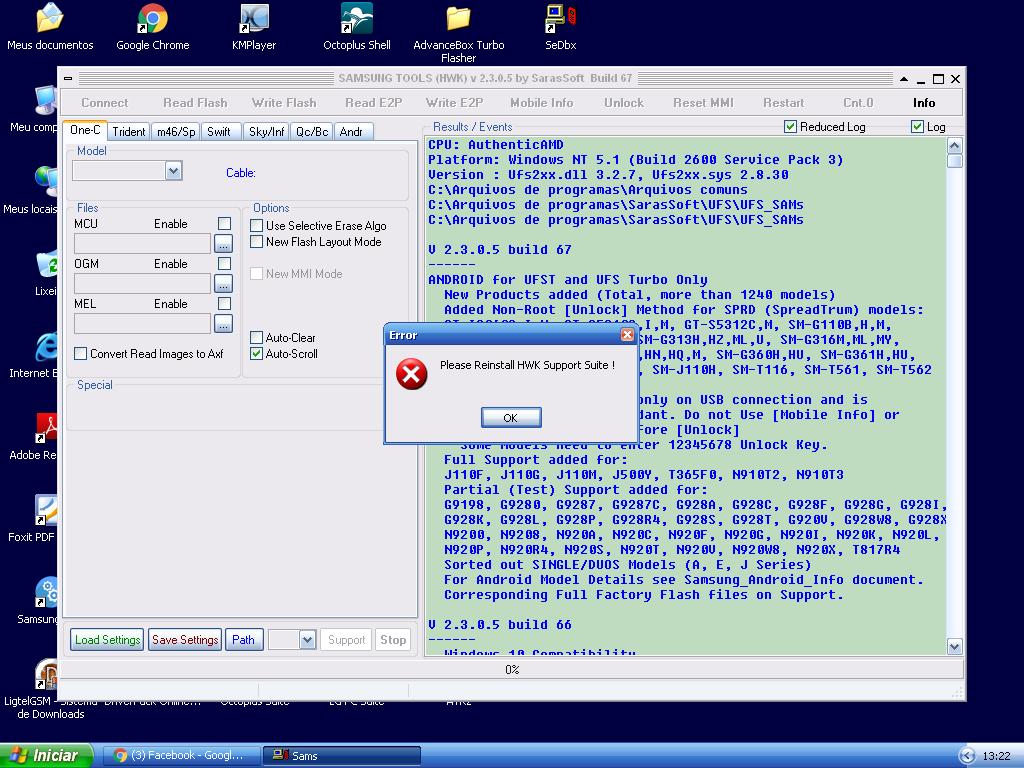This screenshot has width=1024, height=768.
Task: Browse for MCU file
Action: 223,244
